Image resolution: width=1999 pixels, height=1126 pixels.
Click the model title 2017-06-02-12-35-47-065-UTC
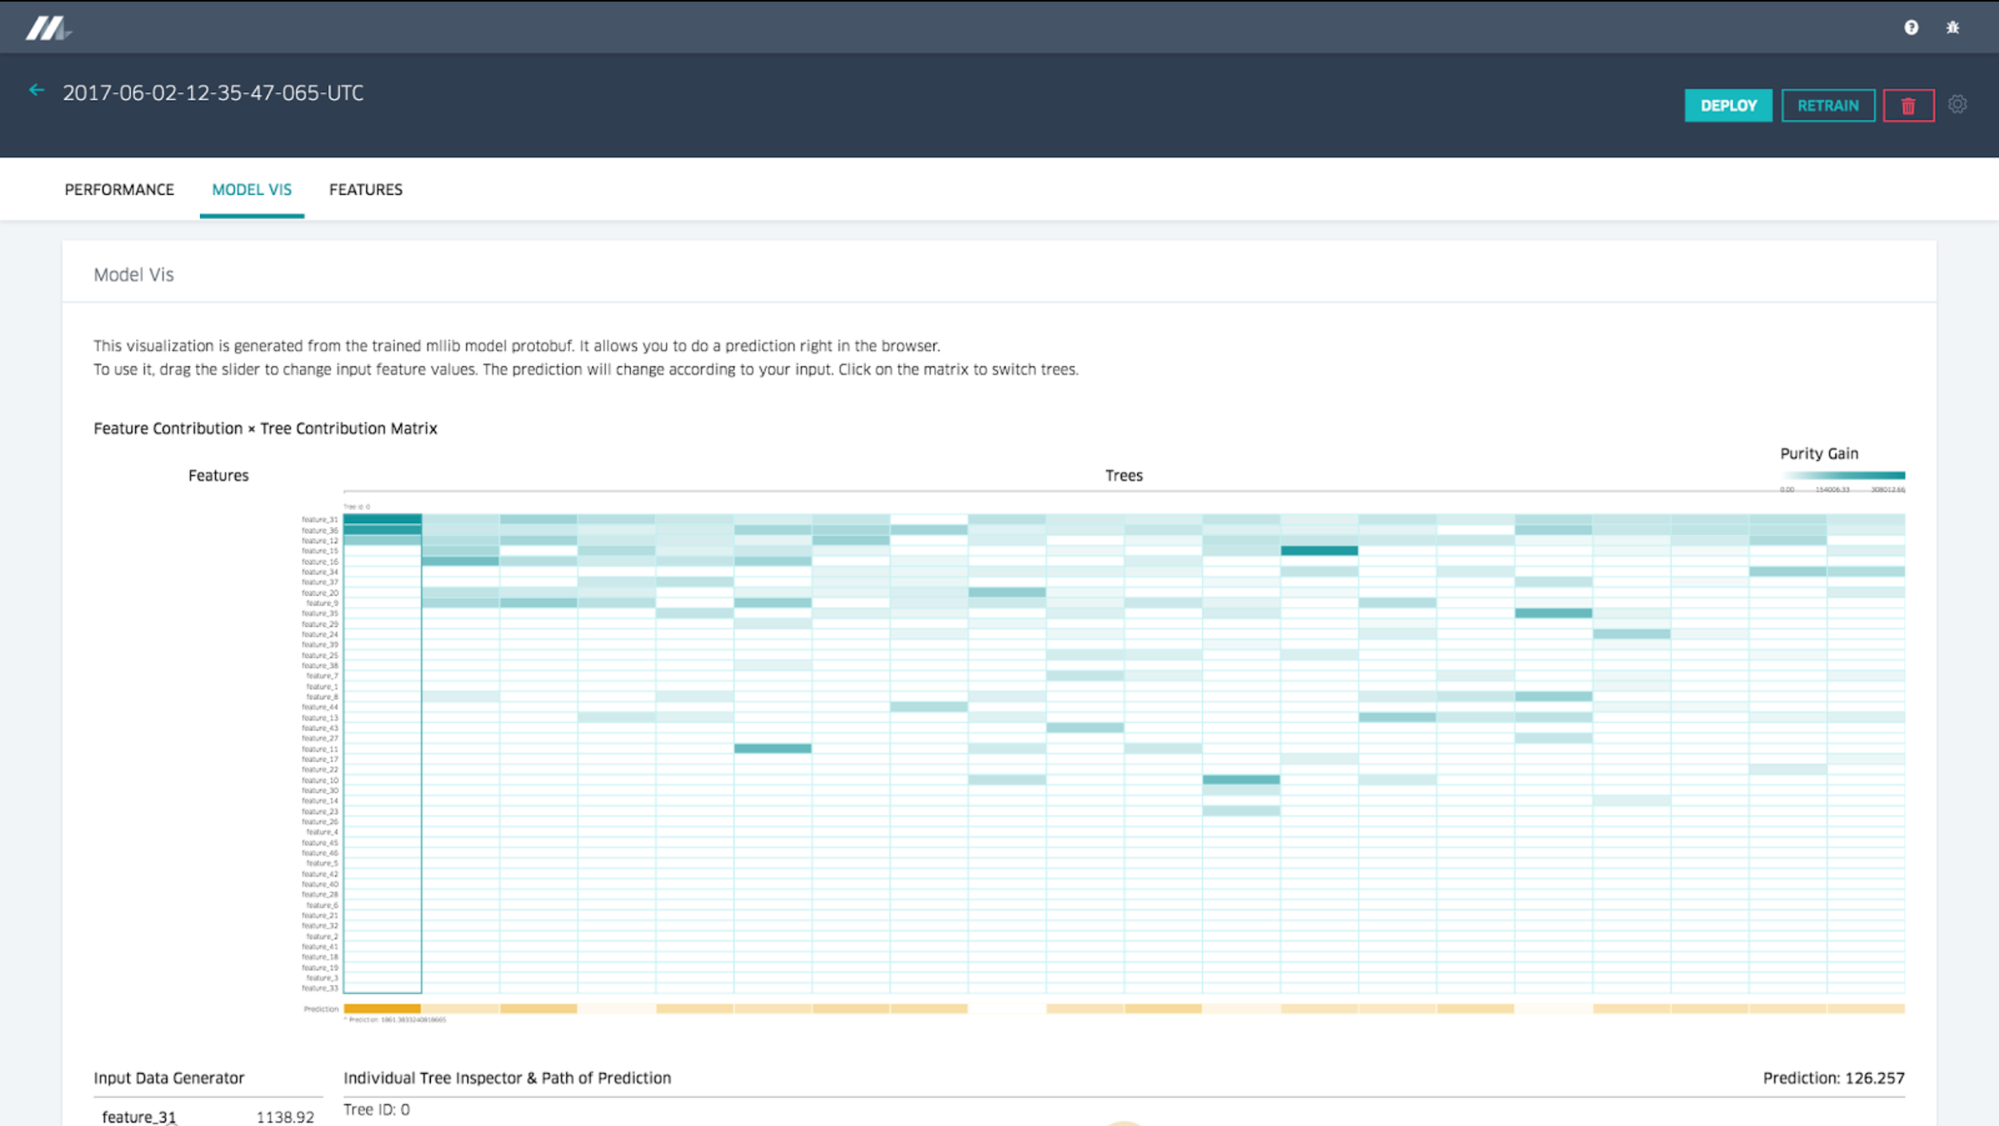(213, 92)
